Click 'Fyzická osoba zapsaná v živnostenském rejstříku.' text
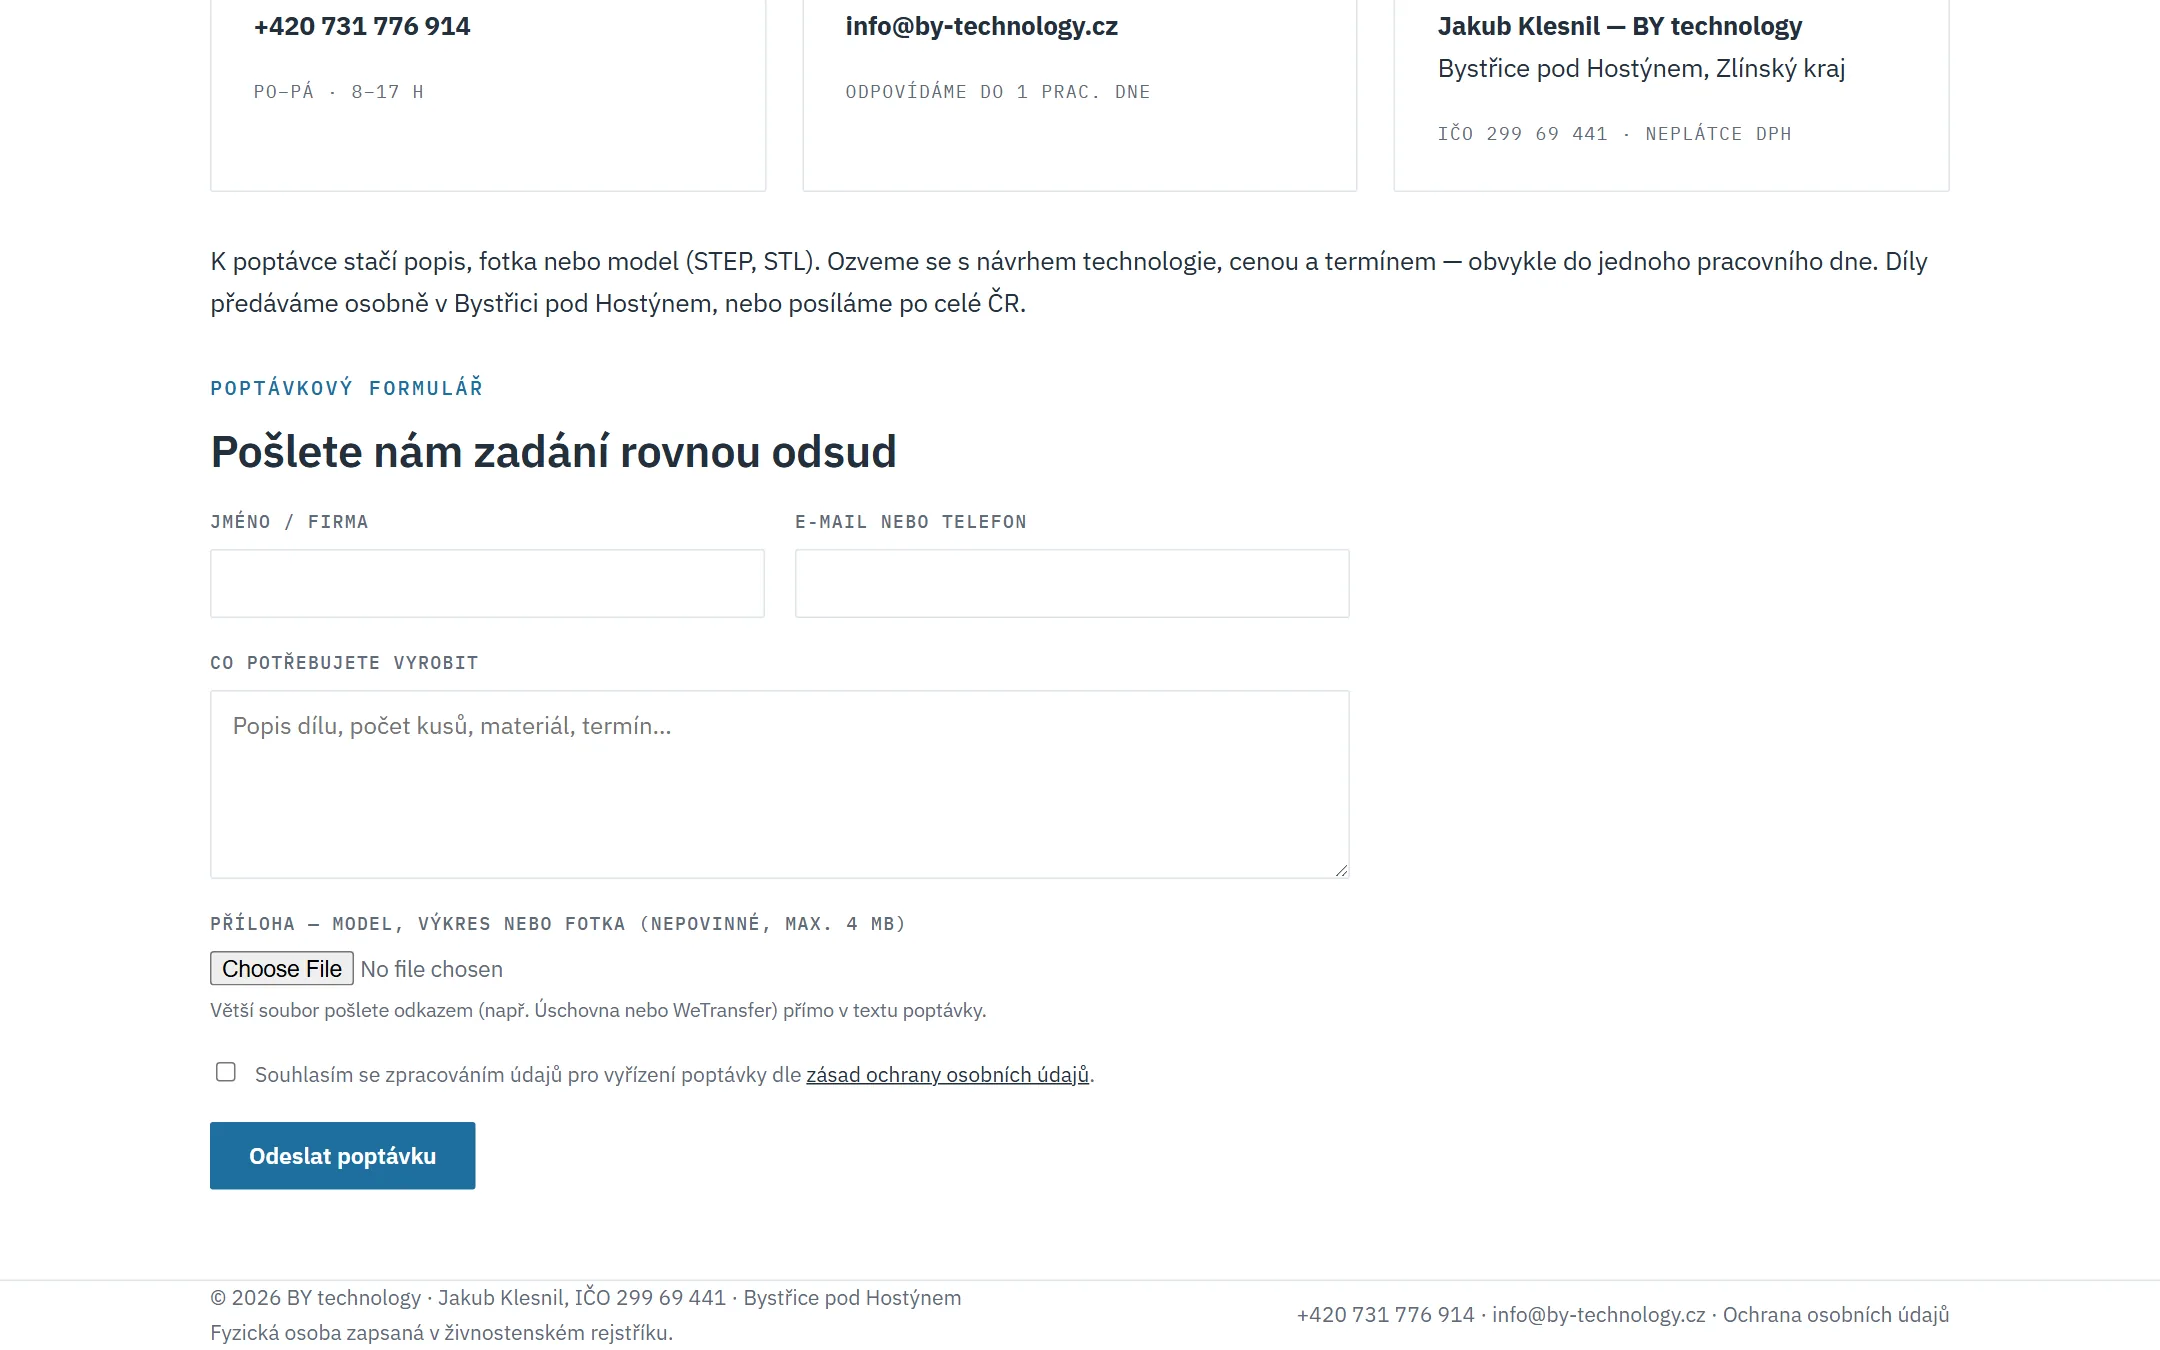 (441, 1333)
